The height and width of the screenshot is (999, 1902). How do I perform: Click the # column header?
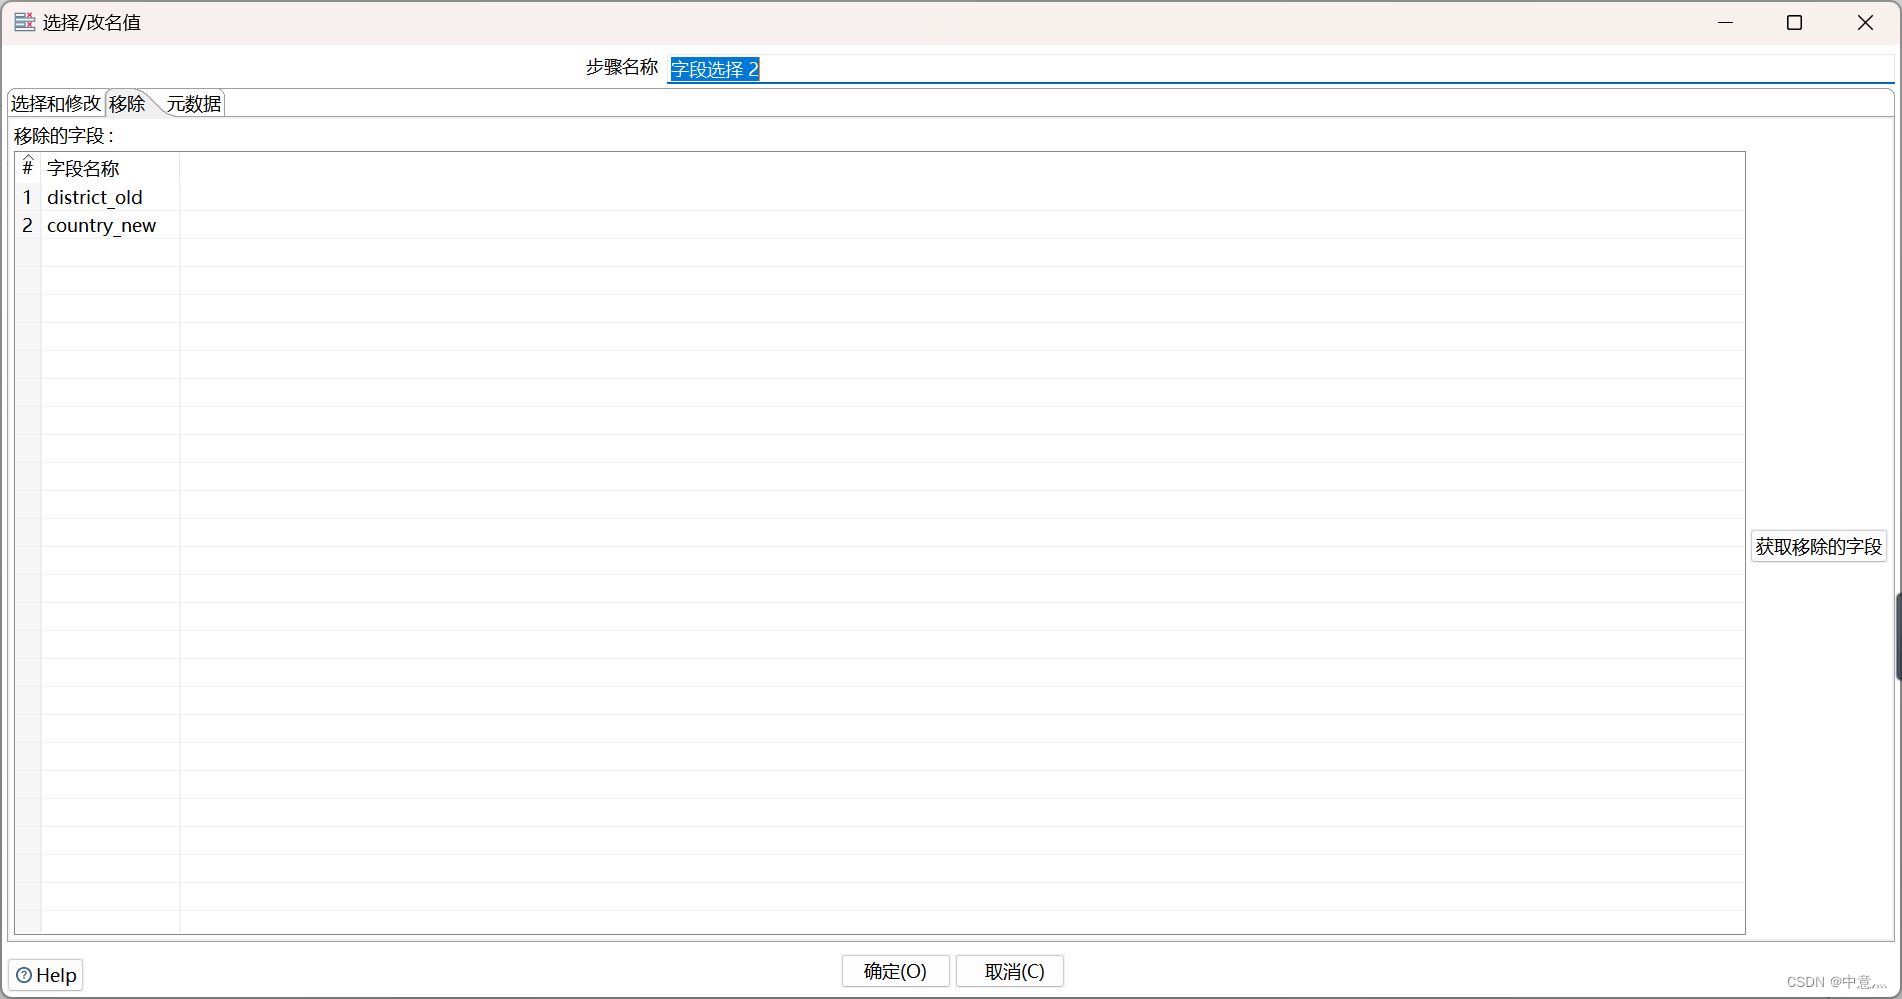tap(28, 168)
